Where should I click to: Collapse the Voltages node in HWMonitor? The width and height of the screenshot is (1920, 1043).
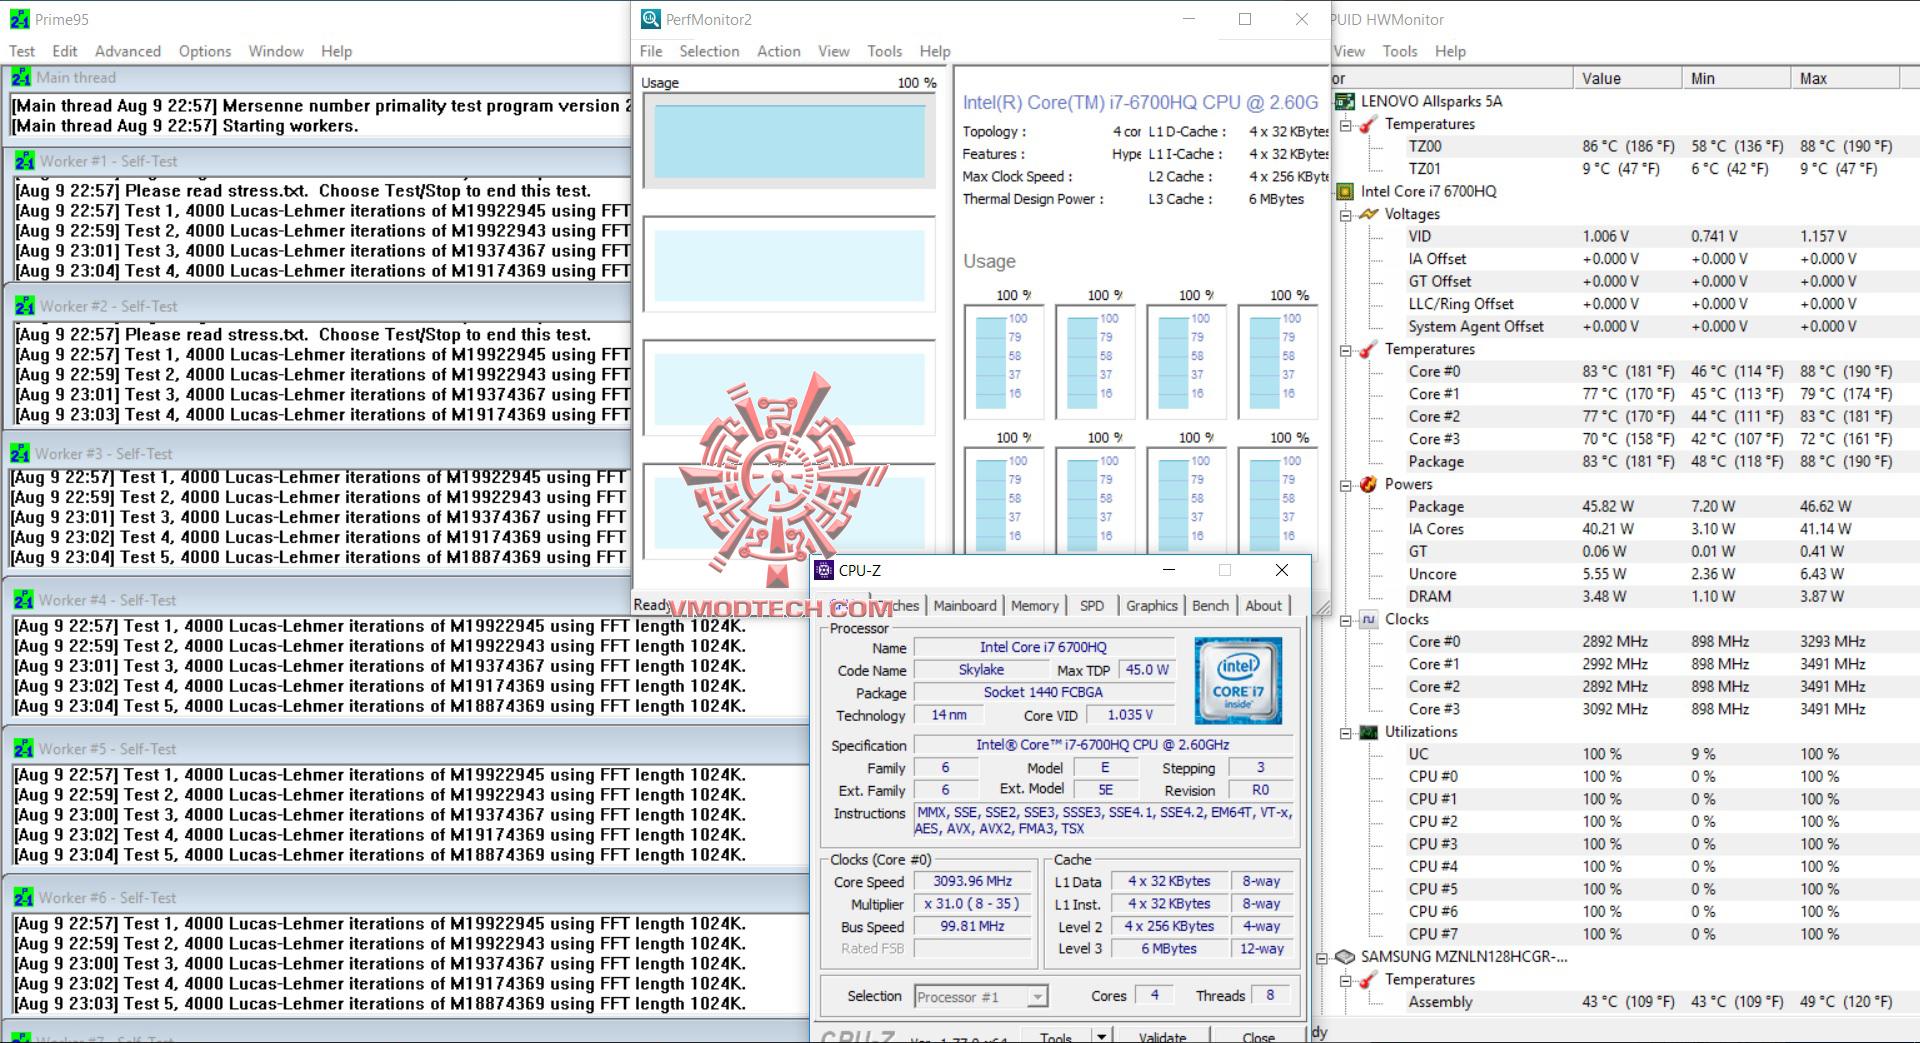coord(1346,215)
